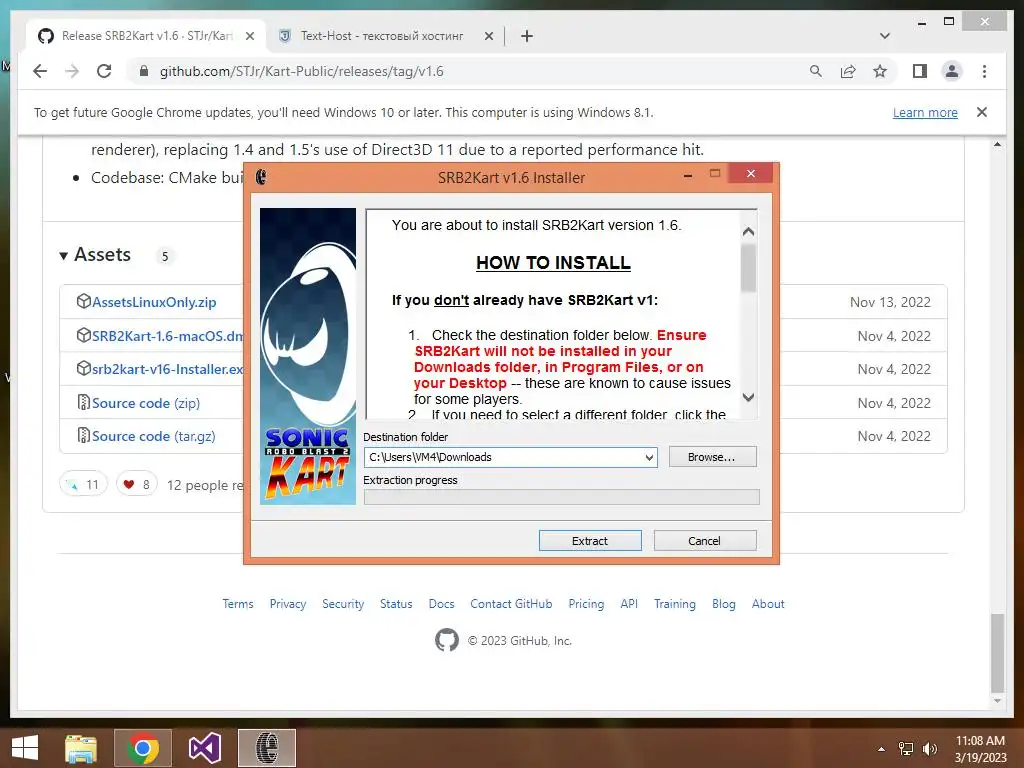This screenshot has width=1024, height=768.
Task: Click the zoom magnifier icon in address bar
Action: tap(816, 71)
